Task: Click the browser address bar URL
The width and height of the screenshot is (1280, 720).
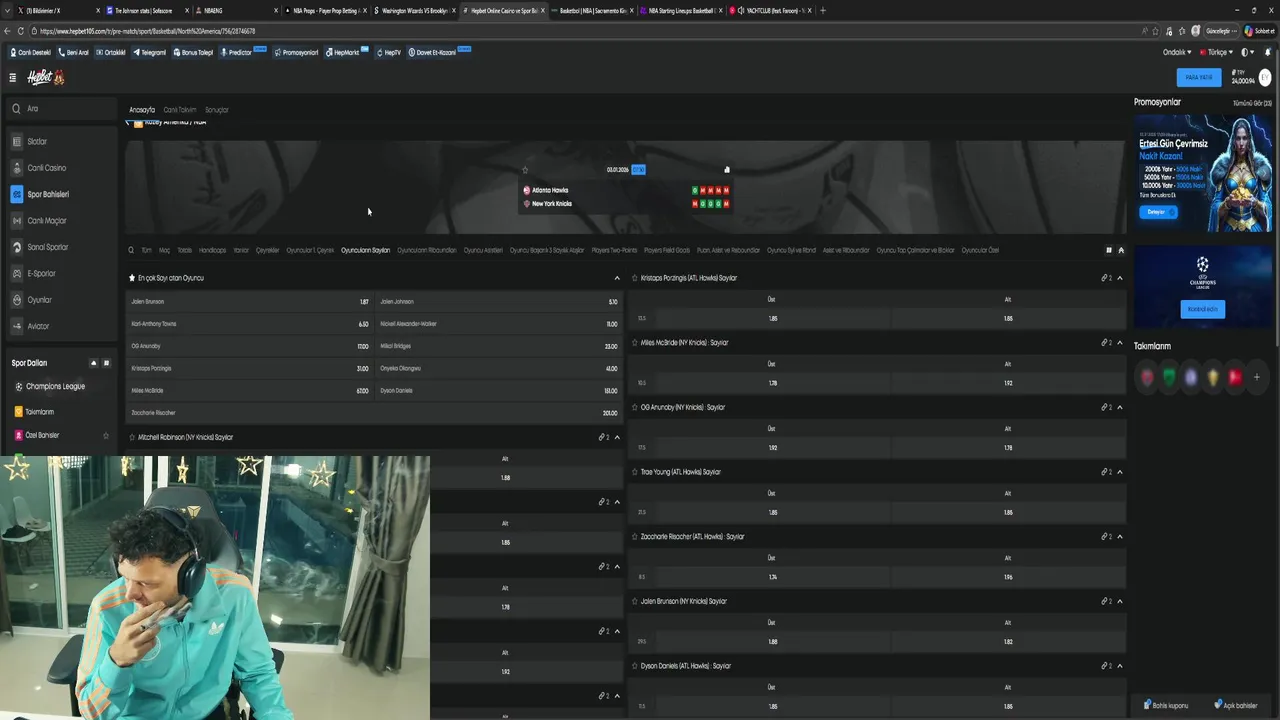Action: click(148, 31)
